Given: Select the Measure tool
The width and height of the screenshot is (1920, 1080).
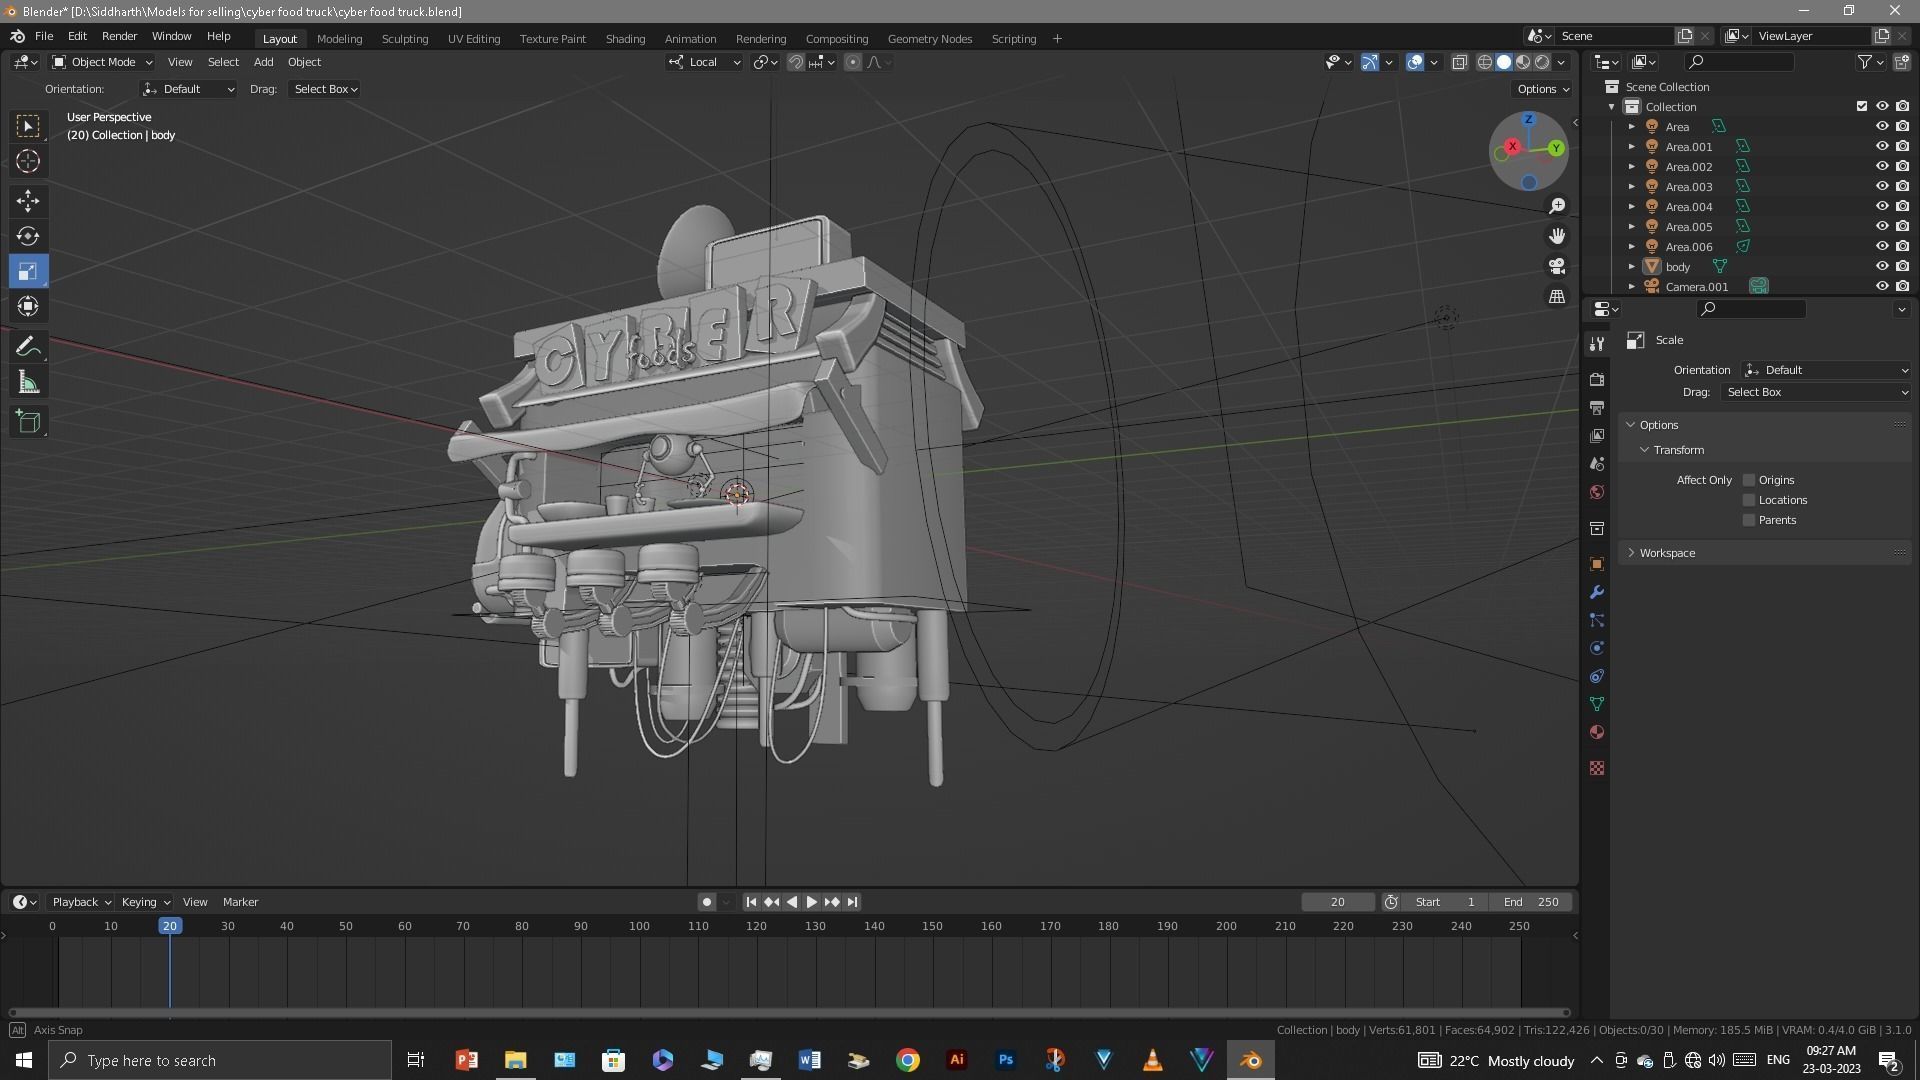Looking at the screenshot, I should tap(28, 382).
